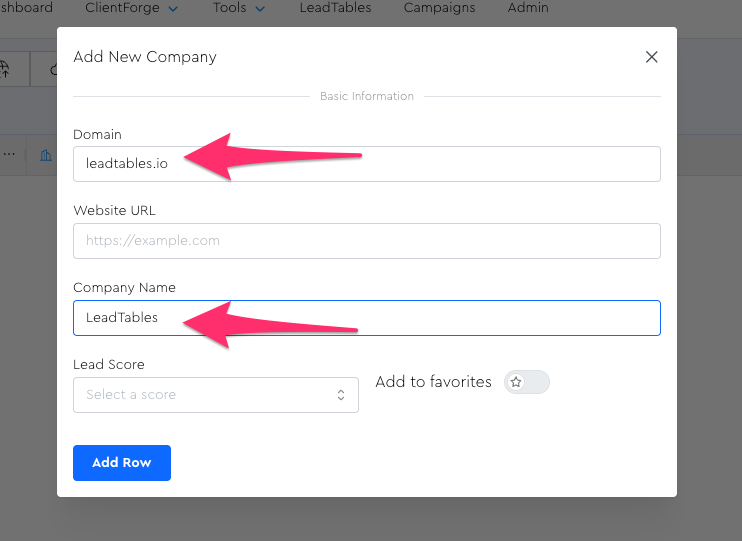The height and width of the screenshot is (541, 742).
Task: Toggle Add to favorites switch
Action: point(527,382)
